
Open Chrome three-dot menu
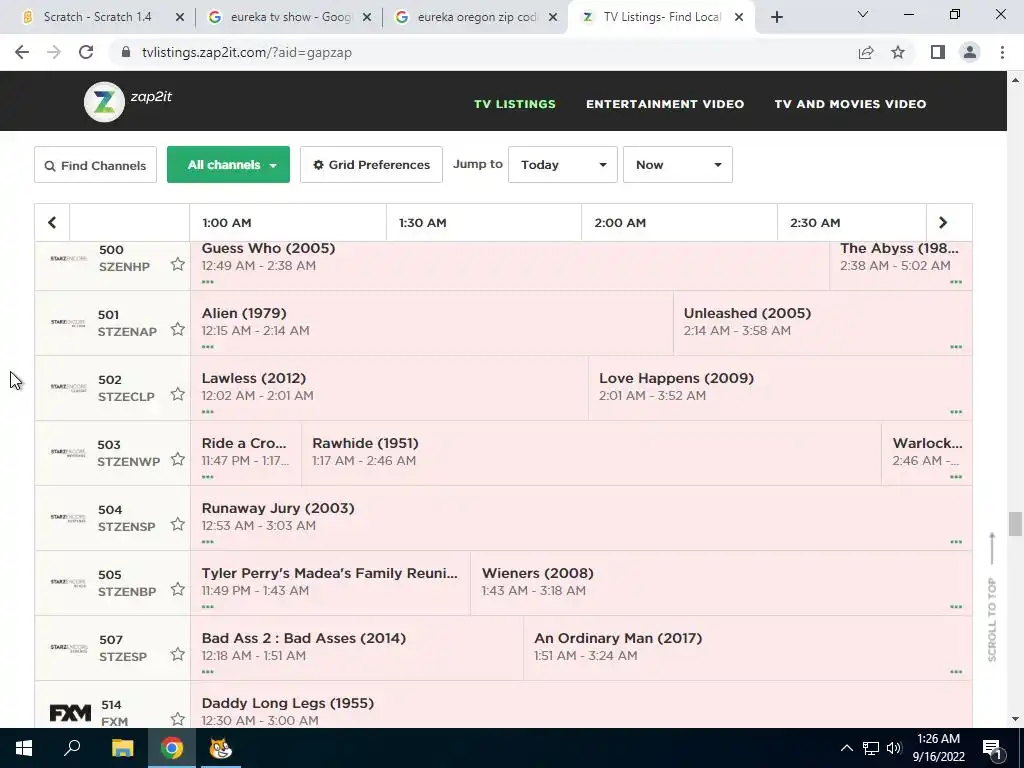tap(1002, 52)
